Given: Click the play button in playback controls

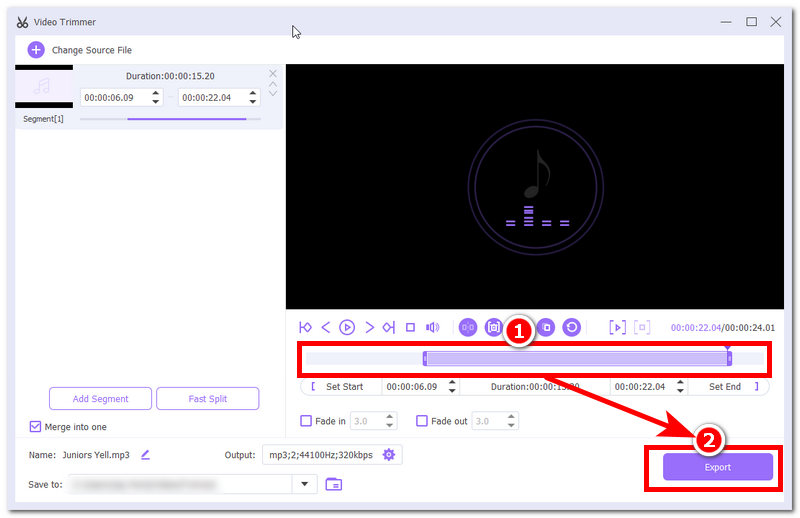Looking at the screenshot, I should click(347, 327).
